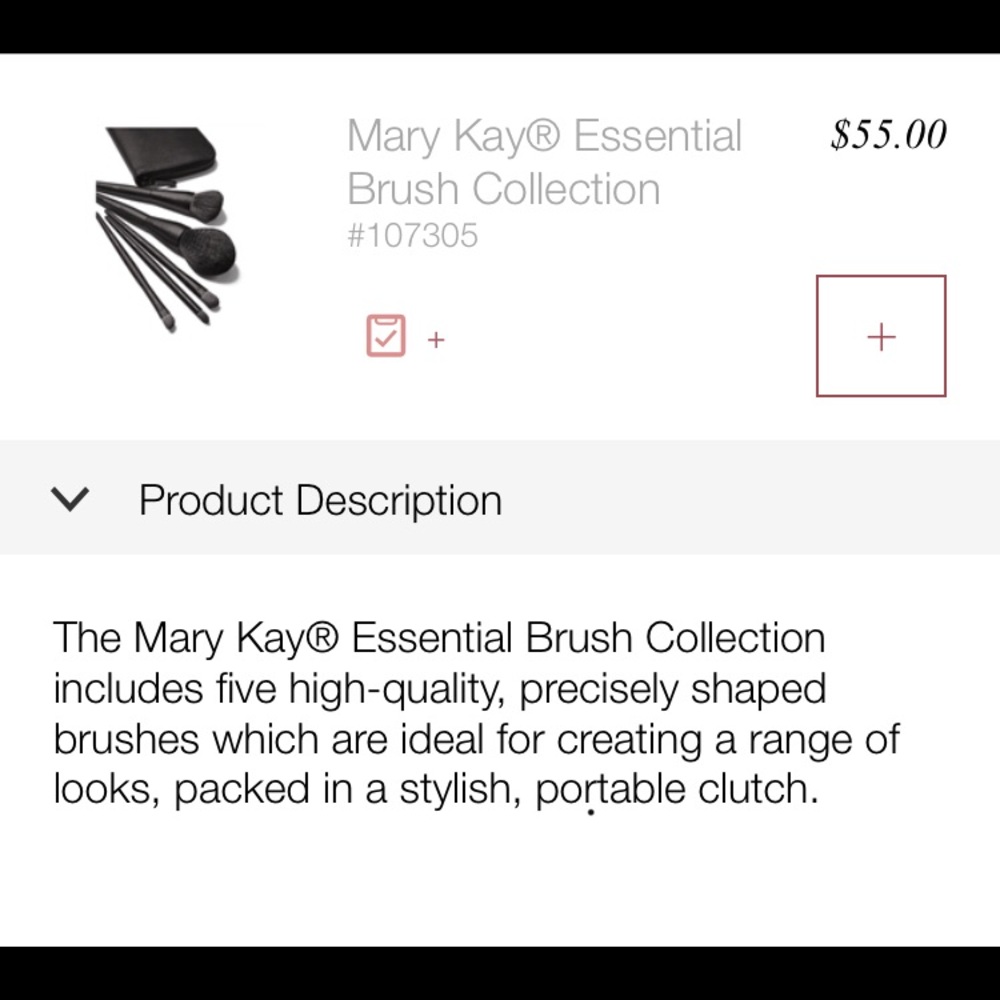Viewport: 1000px width, 1000px height.
Task: Click the Product Description section title text
Action: pos(320,499)
